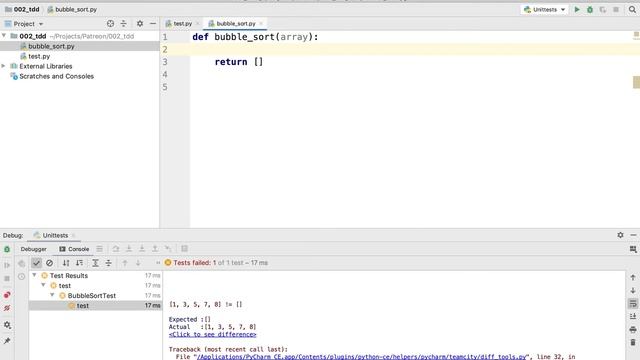Click the return statement on line 3
This screenshot has height=360, width=640.
(239, 62)
